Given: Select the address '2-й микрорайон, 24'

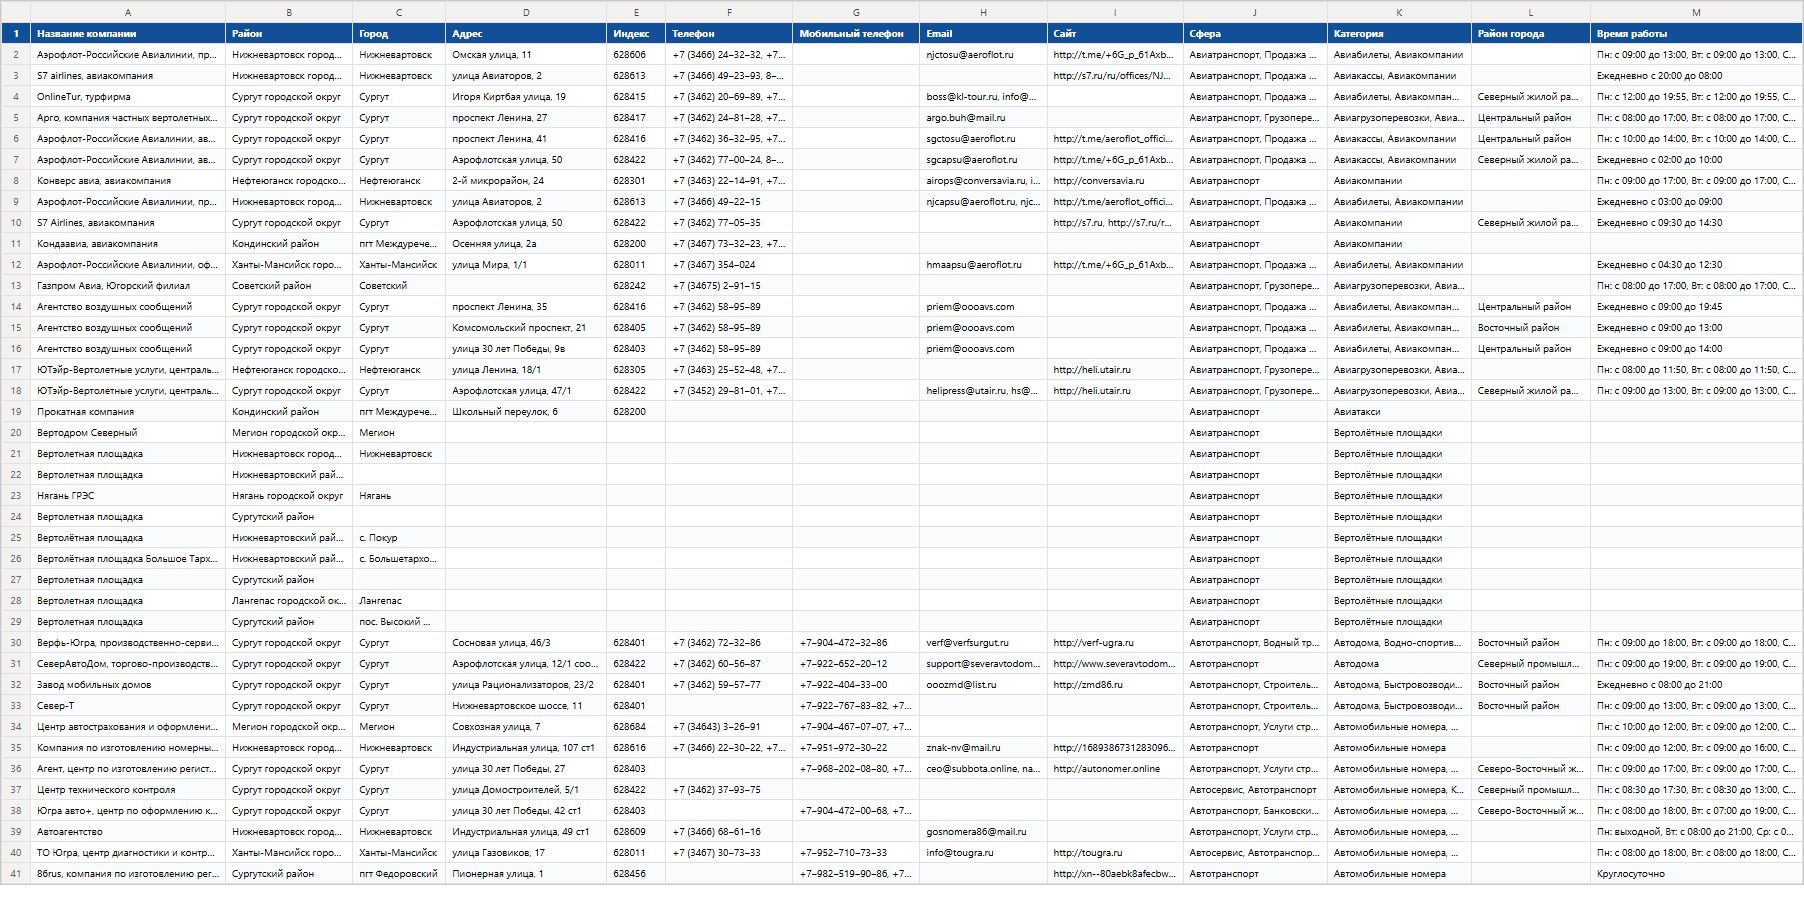Looking at the screenshot, I should point(526,180).
